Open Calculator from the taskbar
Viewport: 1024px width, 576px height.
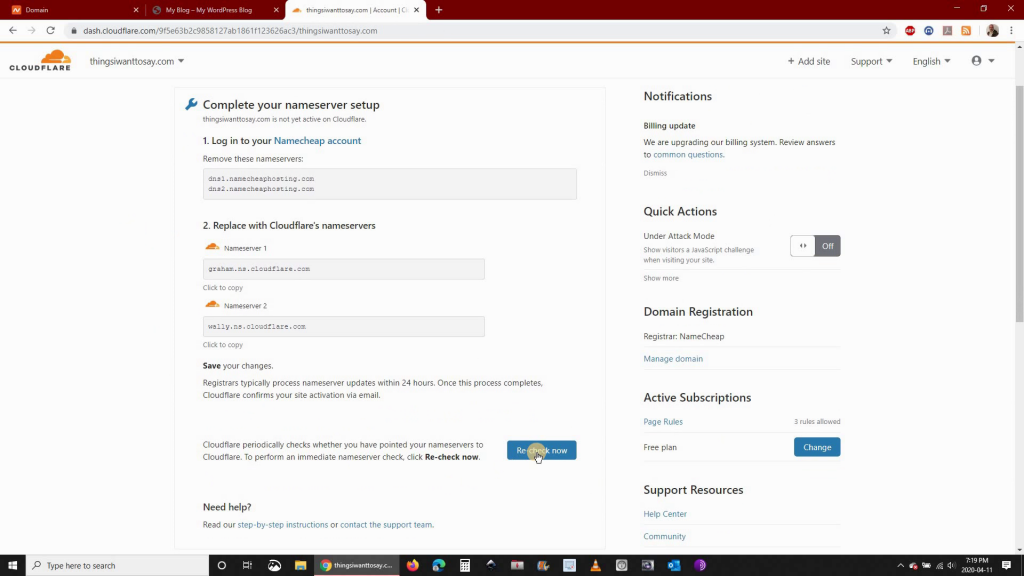click(x=465, y=566)
